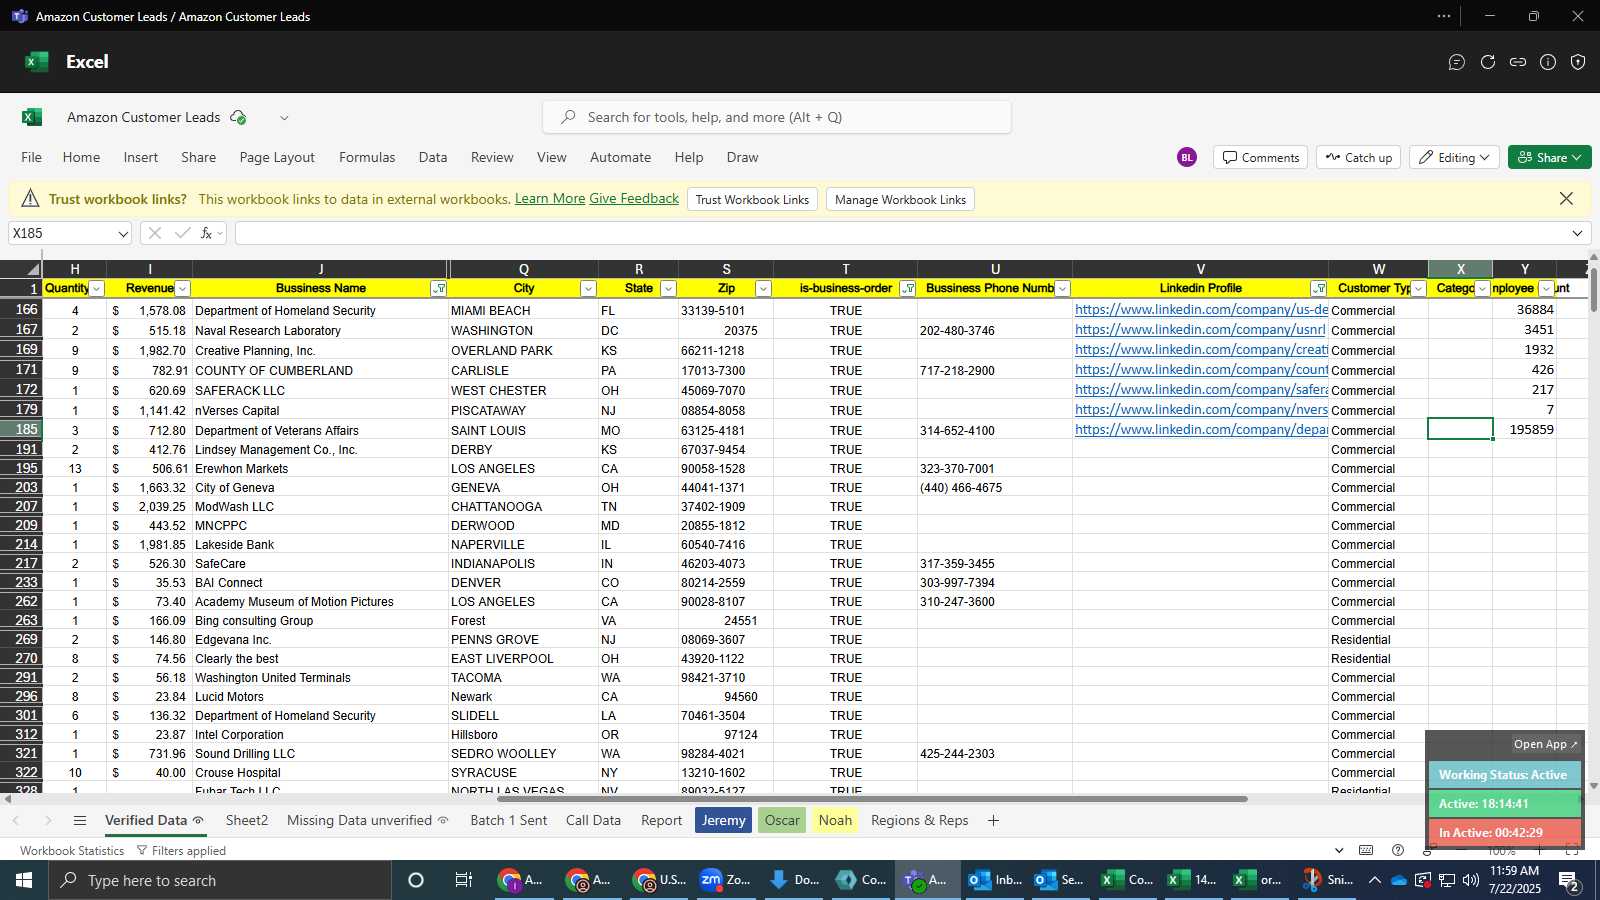This screenshot has width=1600, height=900.
Task: Add a new sheet with the plus icon
Action: pos(993,820)
